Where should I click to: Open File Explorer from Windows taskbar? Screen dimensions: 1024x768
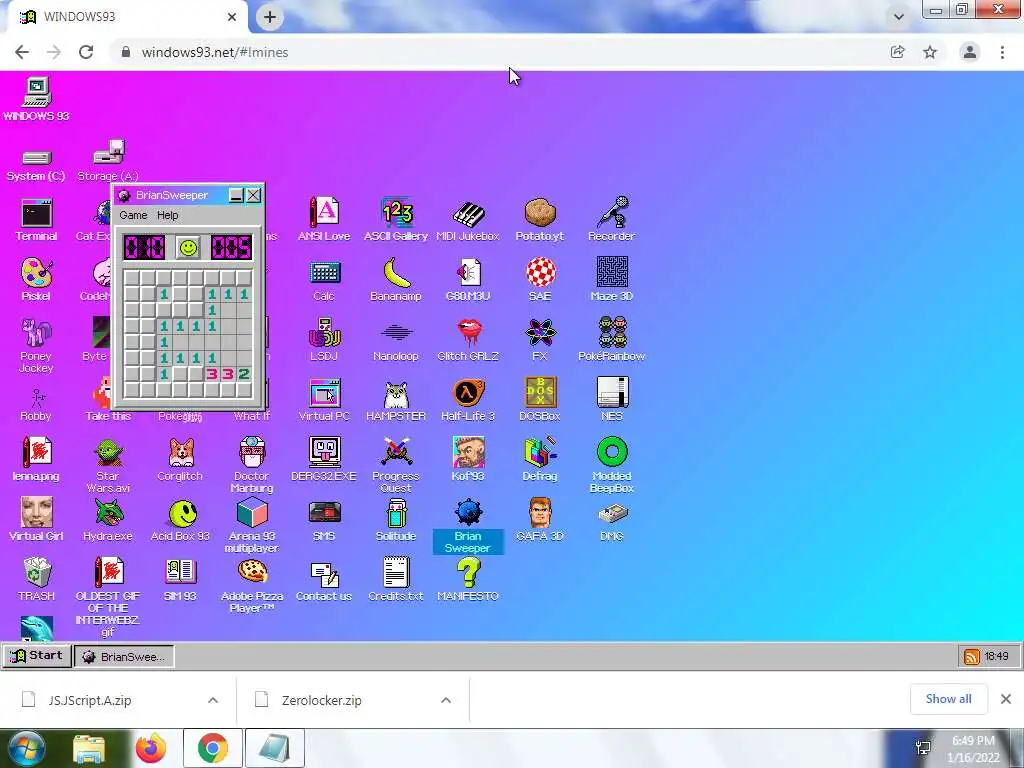pos(89,749)
